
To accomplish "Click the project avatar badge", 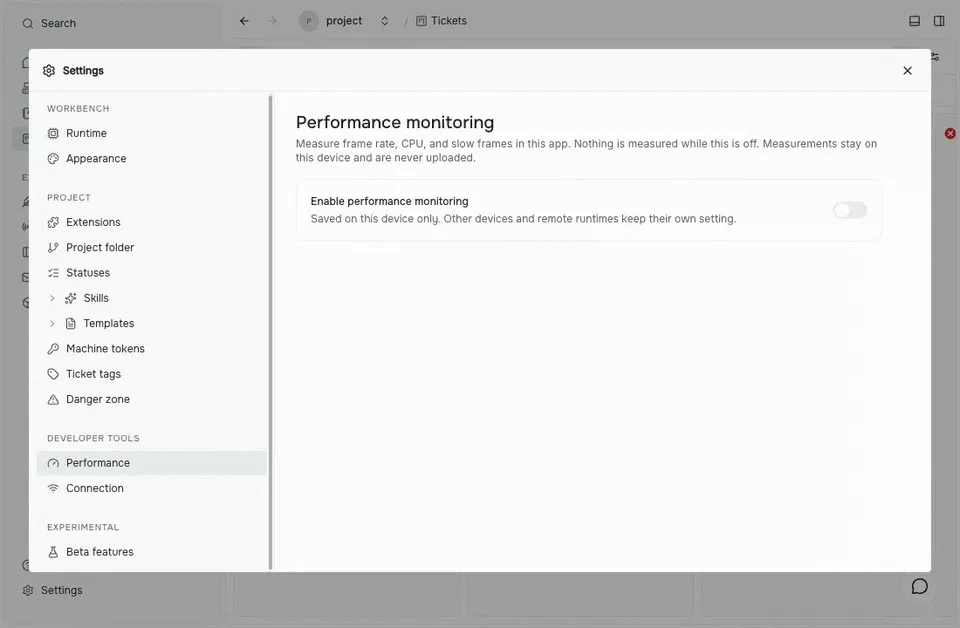I will click(x=309, y=21).
